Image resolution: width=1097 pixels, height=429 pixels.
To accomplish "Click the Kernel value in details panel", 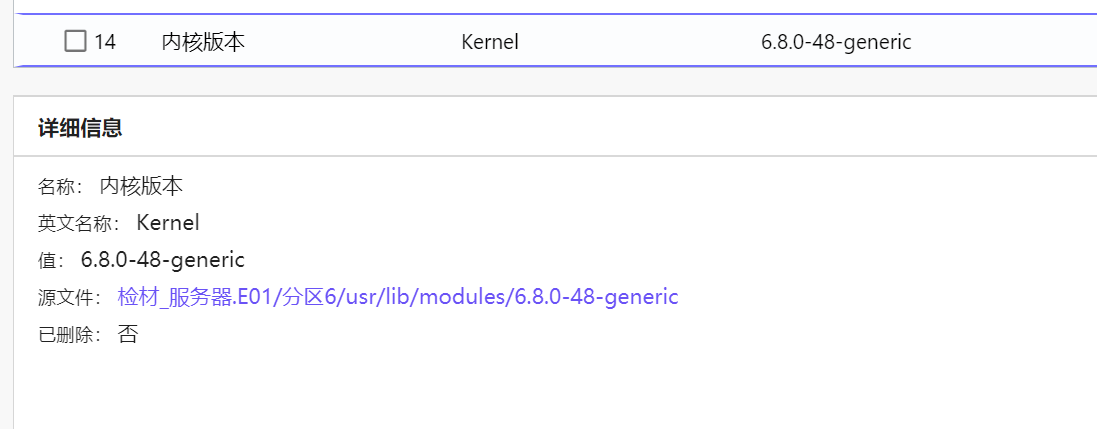I will tap(168, 223).
